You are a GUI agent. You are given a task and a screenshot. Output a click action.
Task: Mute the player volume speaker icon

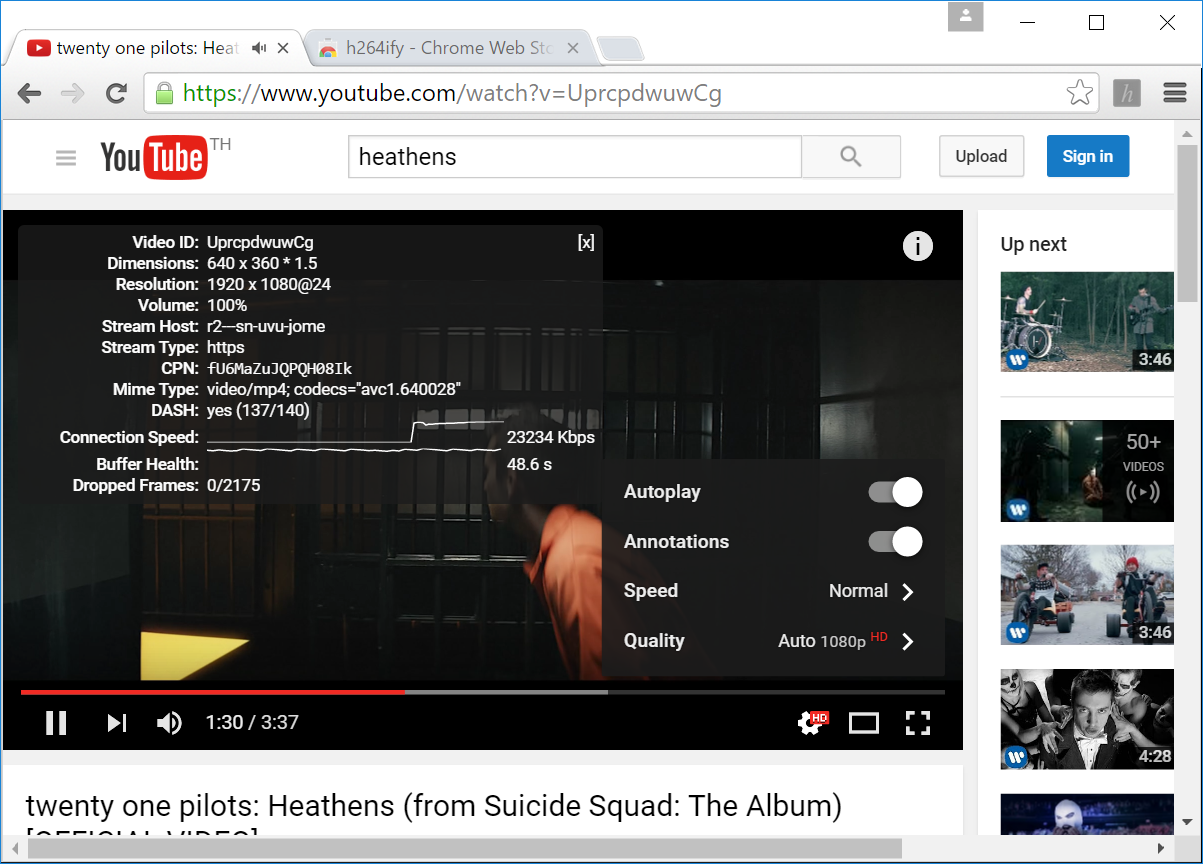click(170, 722)
